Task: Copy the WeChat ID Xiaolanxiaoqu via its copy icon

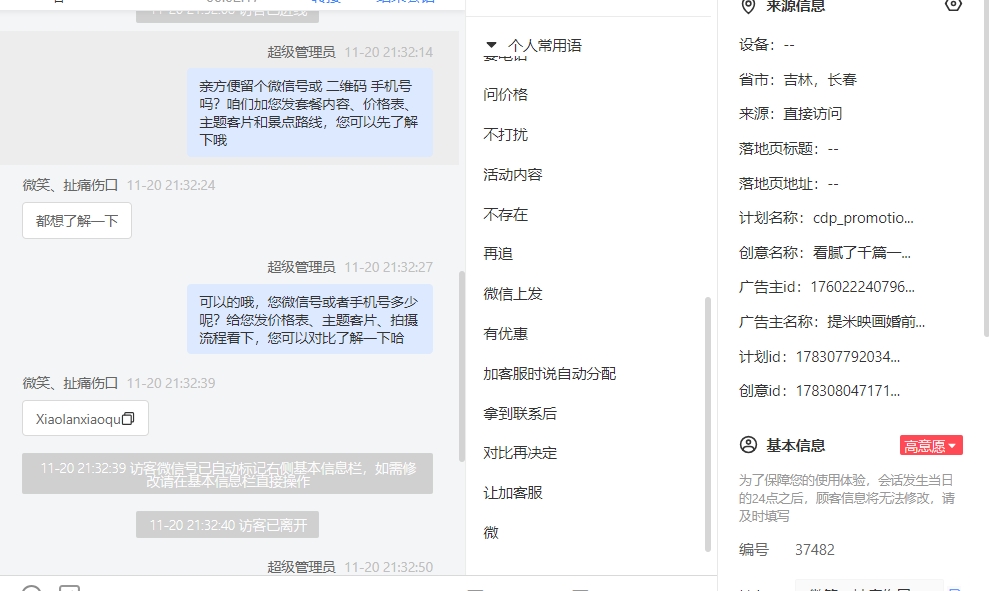Action: pyautogui.click(x=128, y=419)
